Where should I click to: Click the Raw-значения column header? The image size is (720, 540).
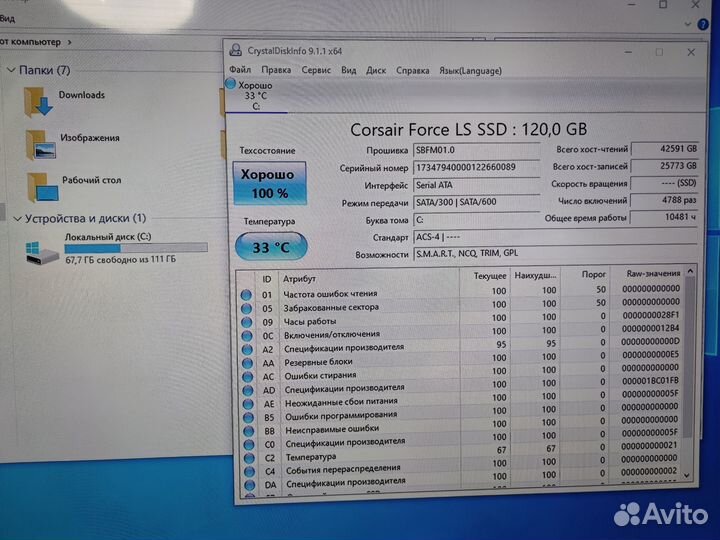653,273
